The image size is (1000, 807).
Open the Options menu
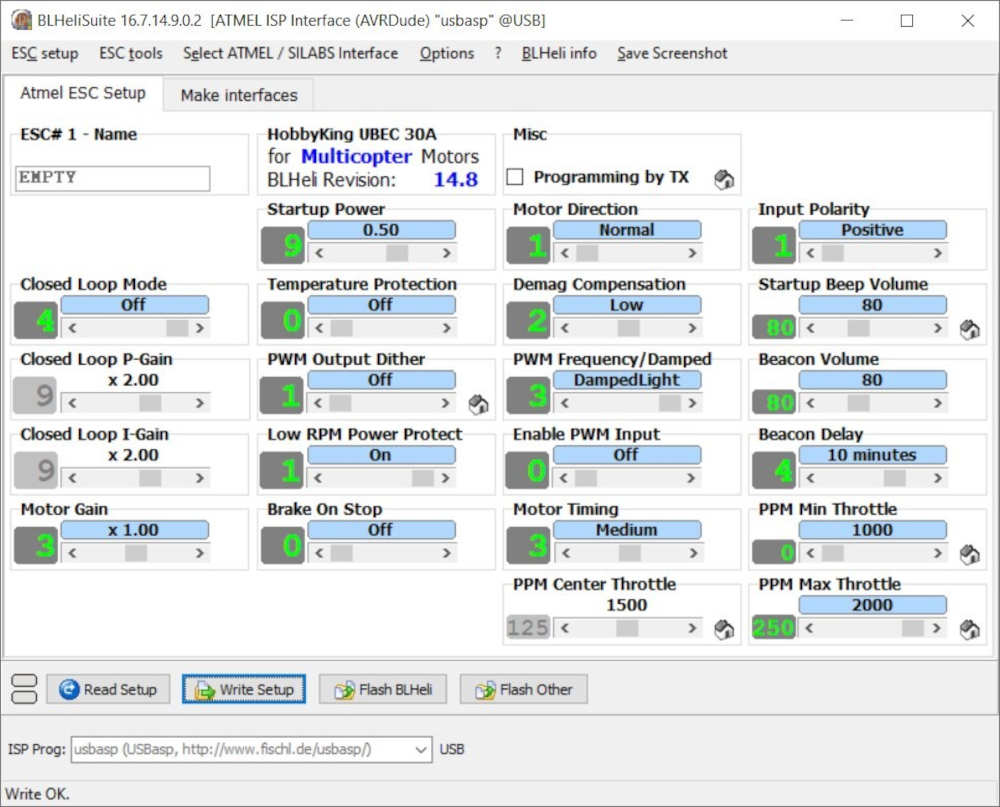point(446,54)
